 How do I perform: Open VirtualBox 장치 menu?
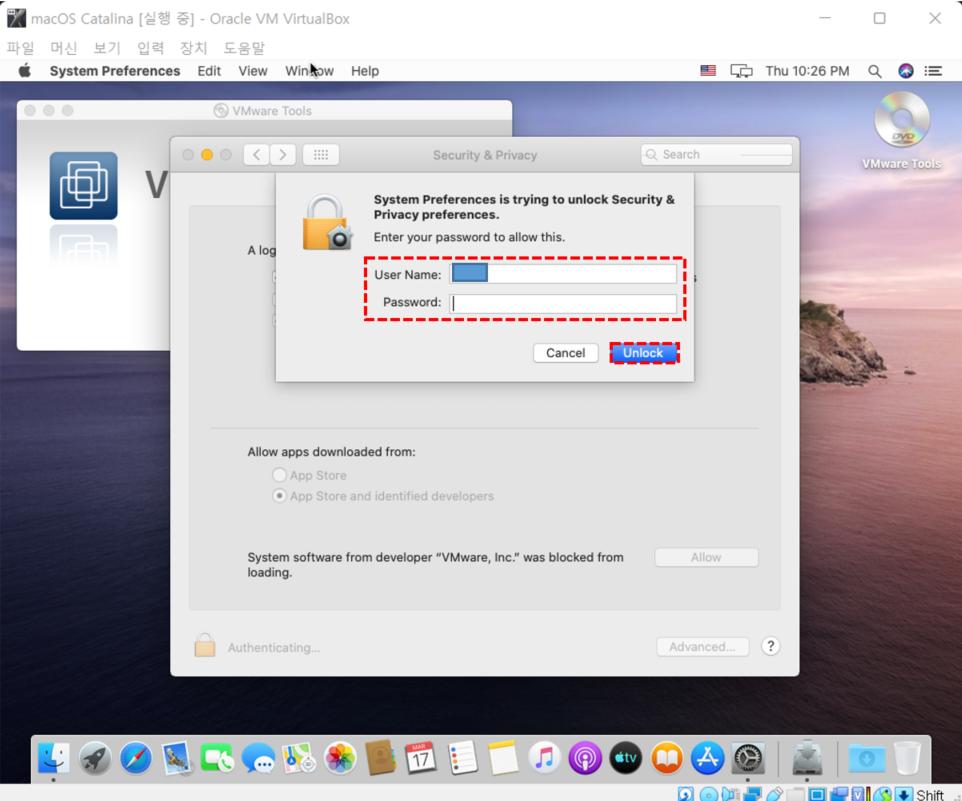pos(193,48)
